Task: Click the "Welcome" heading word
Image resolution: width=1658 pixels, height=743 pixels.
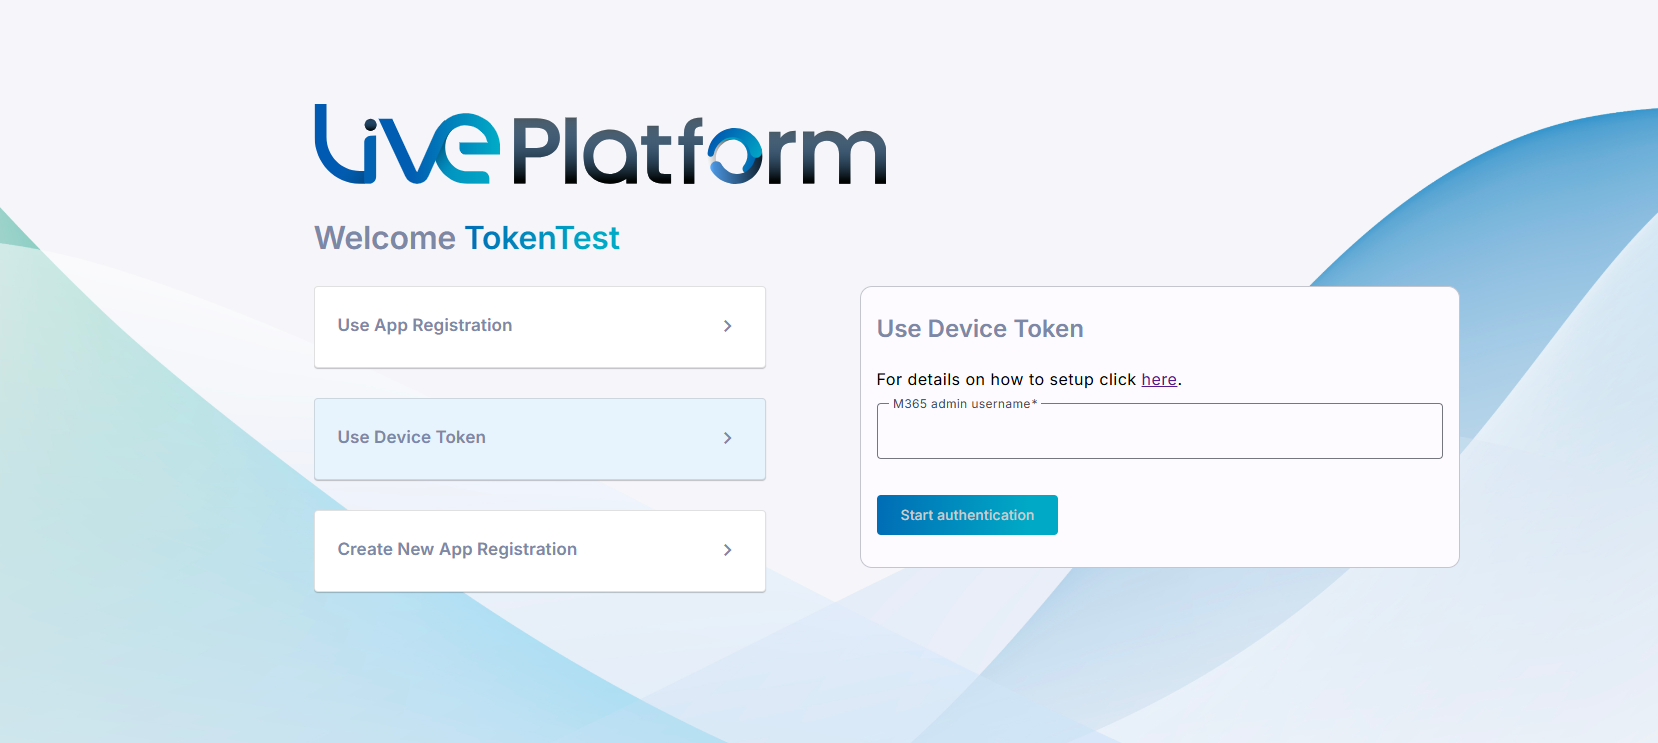Action: 385,238
